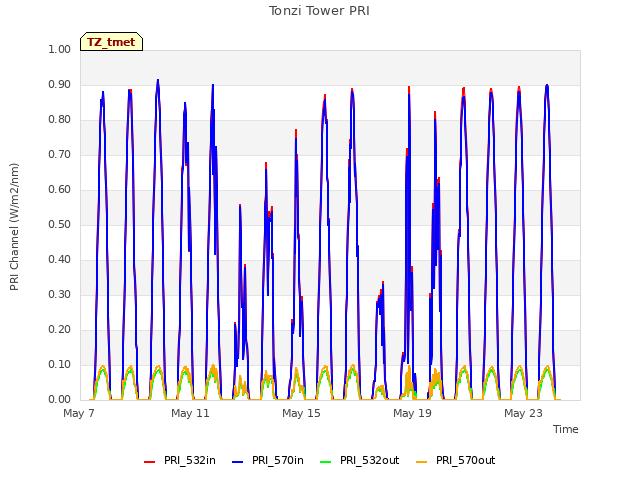Viewport: 640px width, 480px height.
Task: Select the PRI_532out legend label
Action: coord(369,460)
